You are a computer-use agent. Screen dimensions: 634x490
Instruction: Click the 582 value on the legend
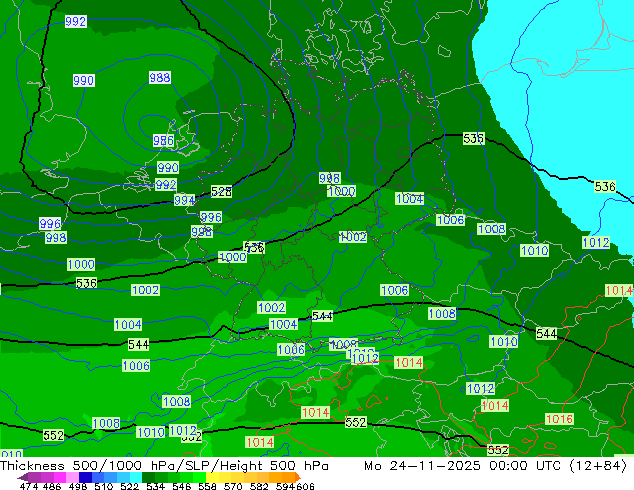tap(259, 486)
